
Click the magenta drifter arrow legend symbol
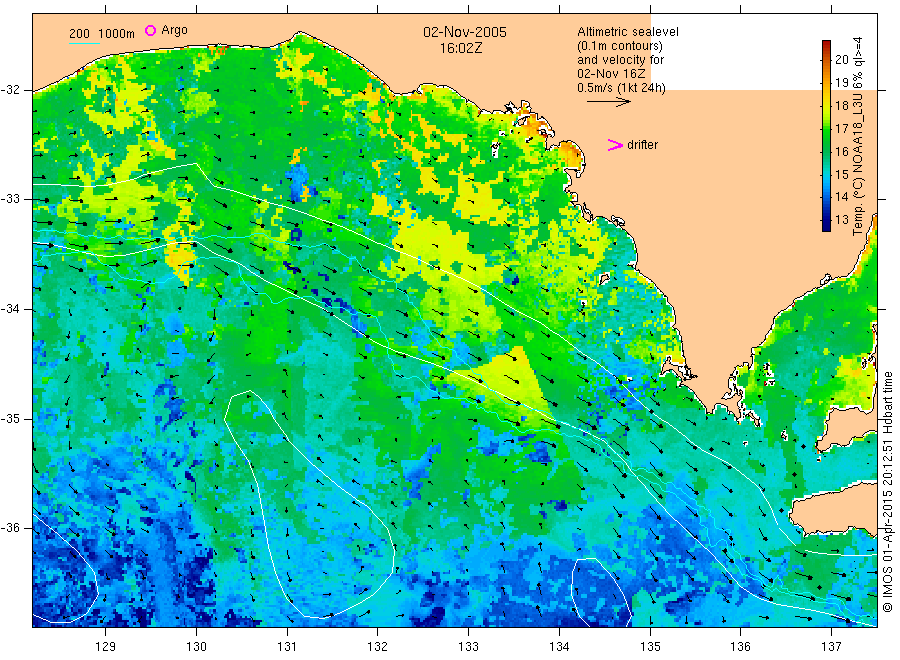pyautogui.click(x=615, y=145)
